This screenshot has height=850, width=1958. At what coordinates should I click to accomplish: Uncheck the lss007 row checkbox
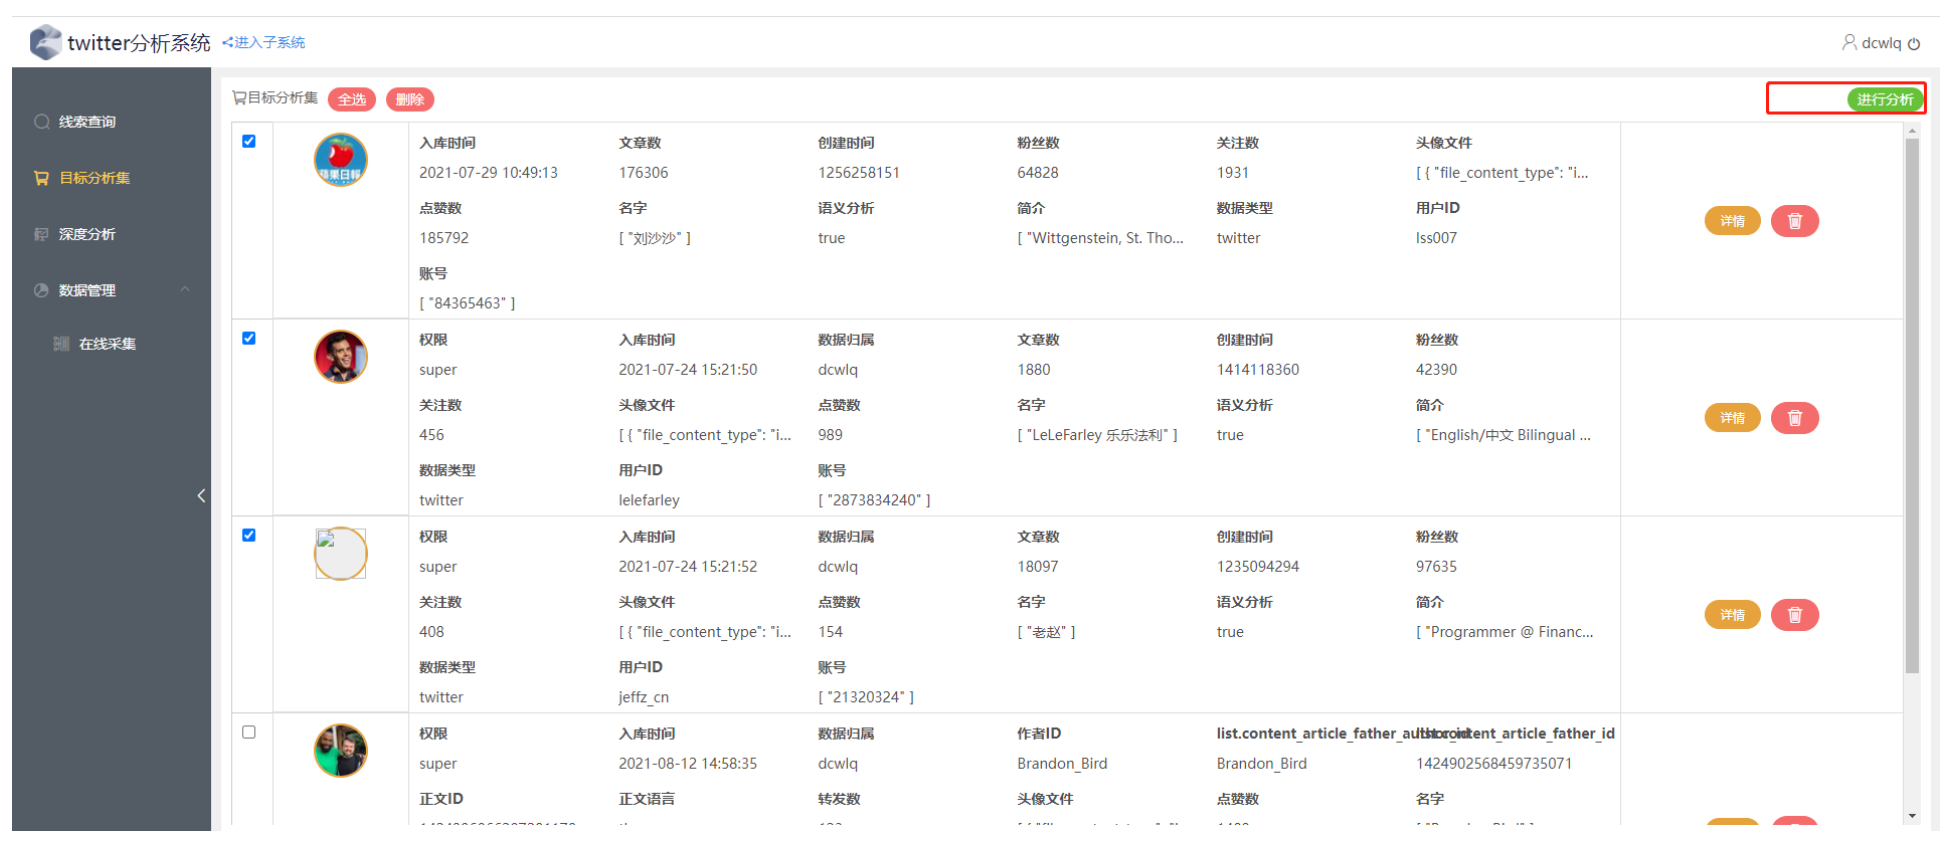pyautogui.click(x=249, y=141)
